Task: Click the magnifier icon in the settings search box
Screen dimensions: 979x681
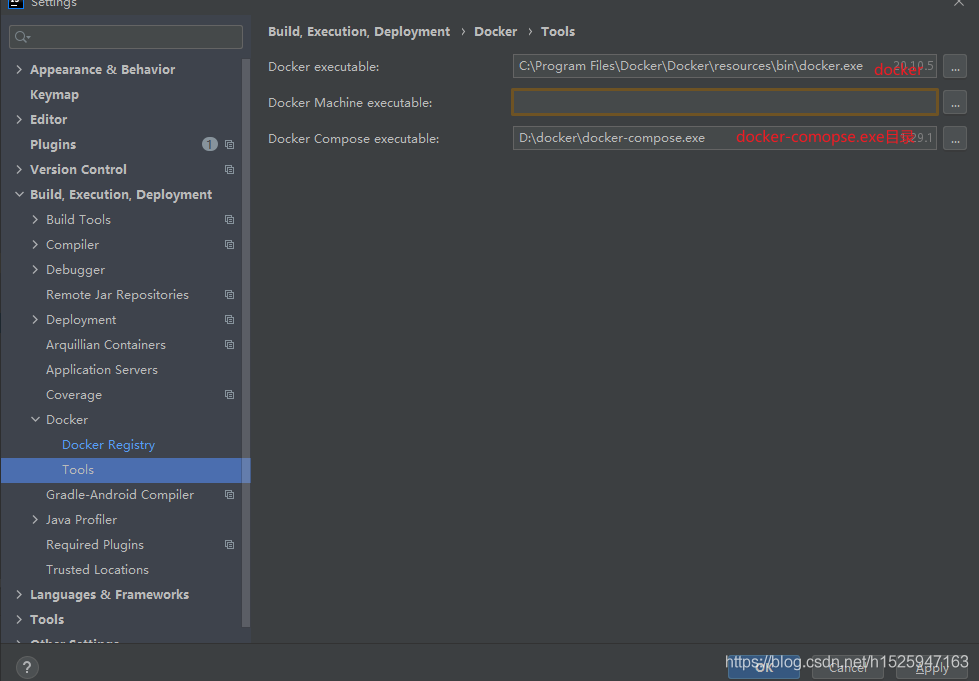Action: click(20, 36)
